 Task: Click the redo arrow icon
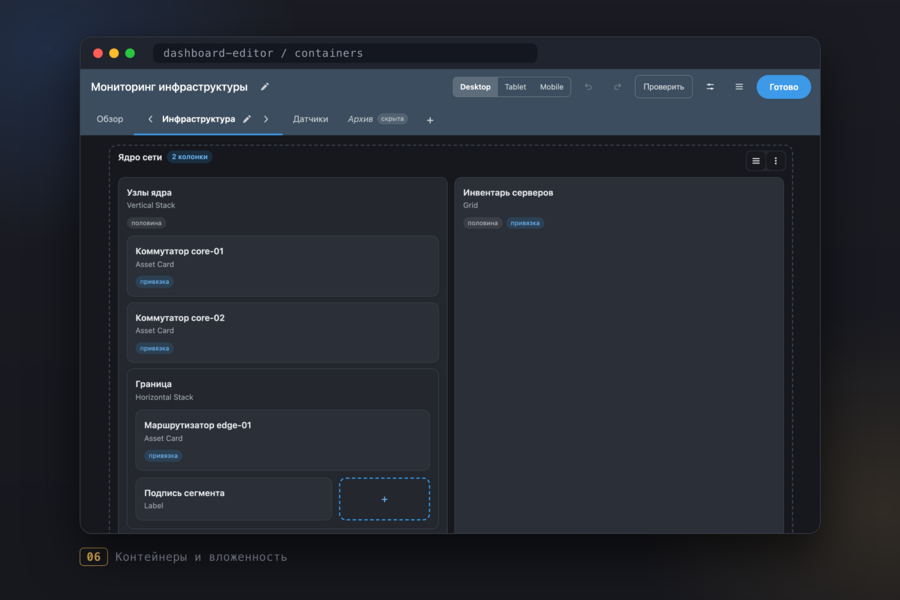coord(617,87)
